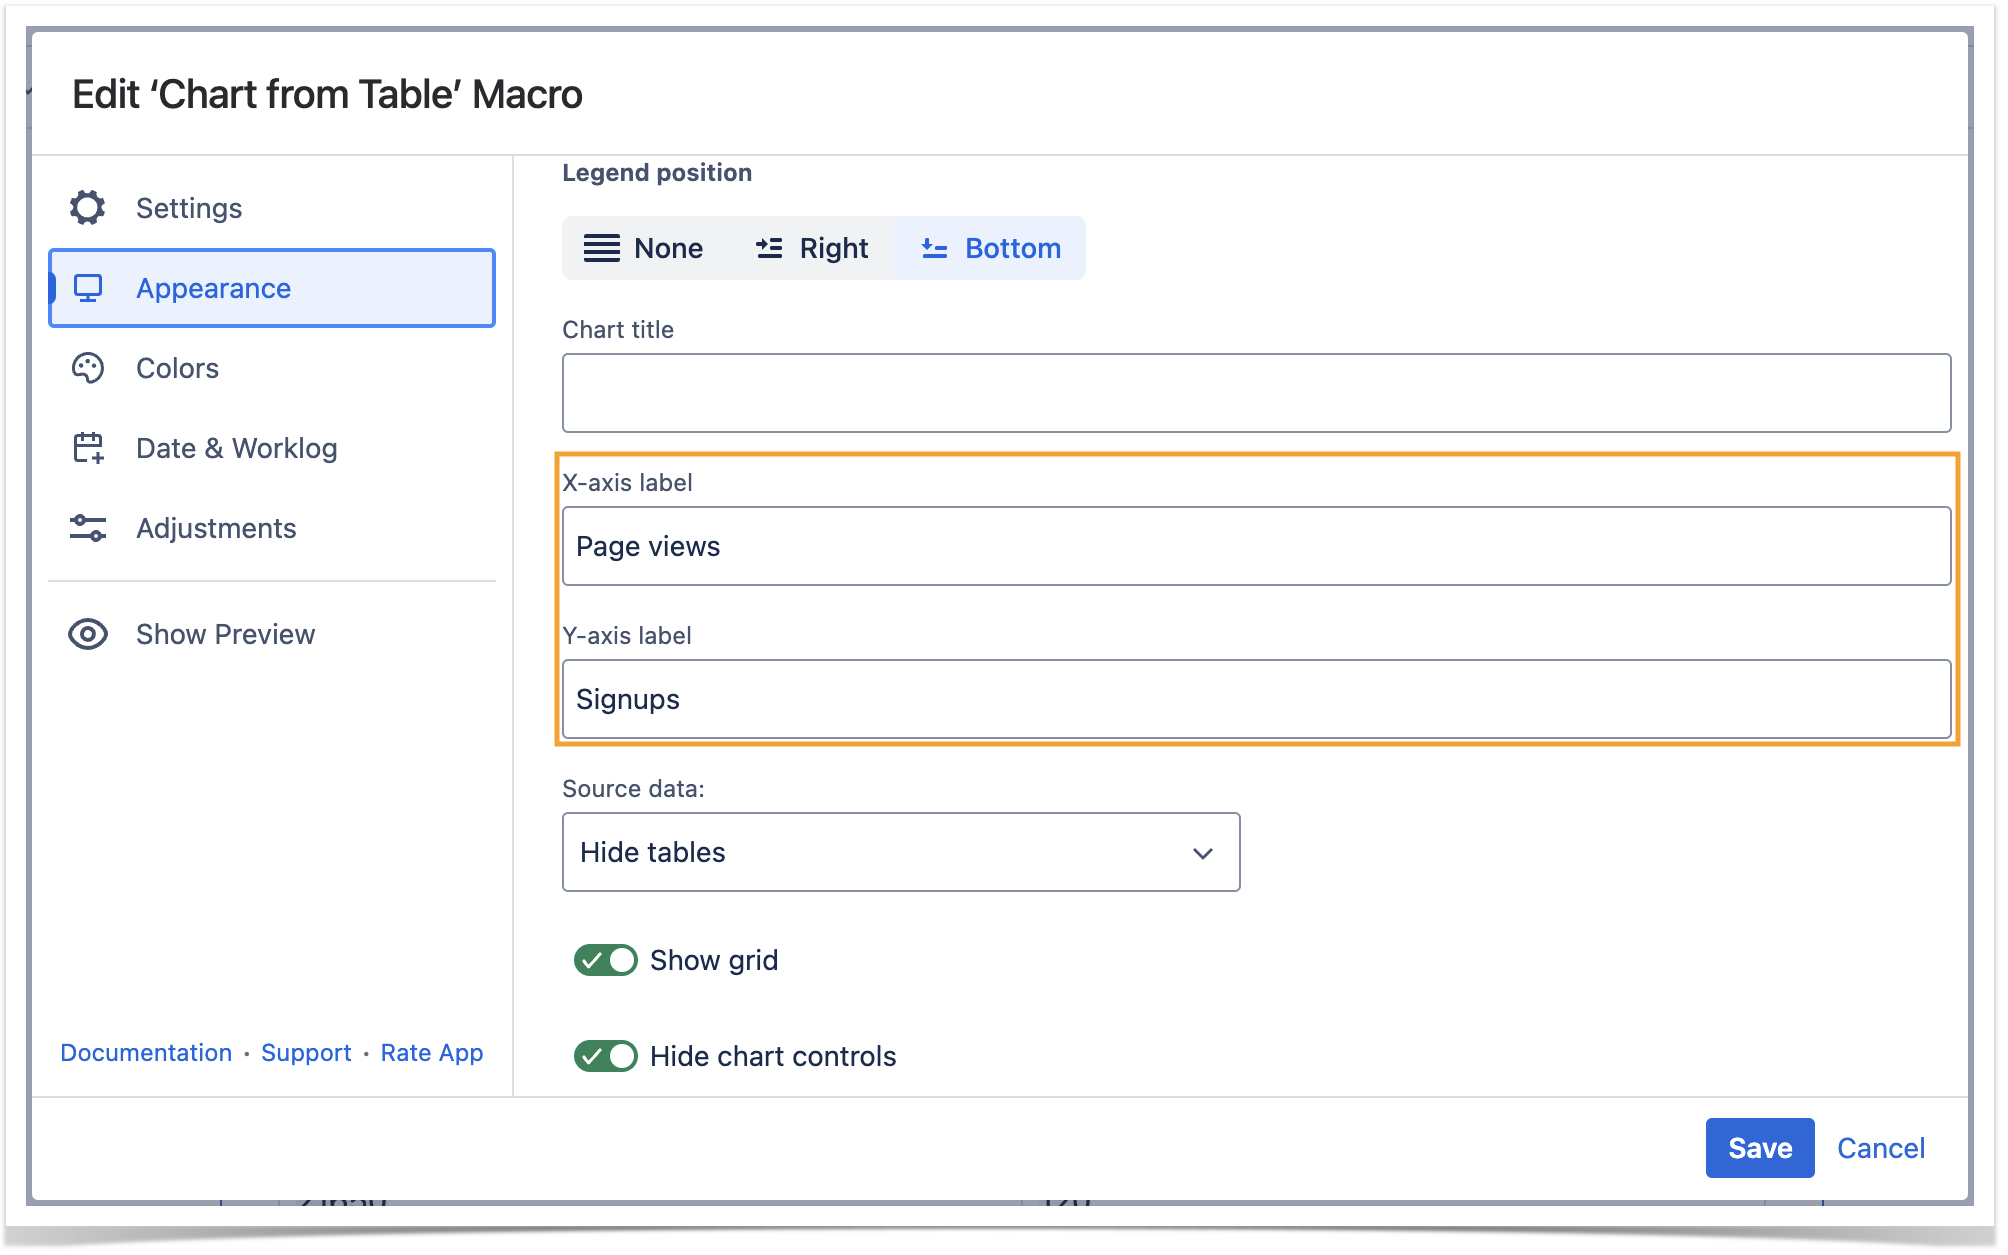This screenshot has height=1255, width=2008.
Task: Cancel the macro editing dialog
Action: click(1880, 1148)
